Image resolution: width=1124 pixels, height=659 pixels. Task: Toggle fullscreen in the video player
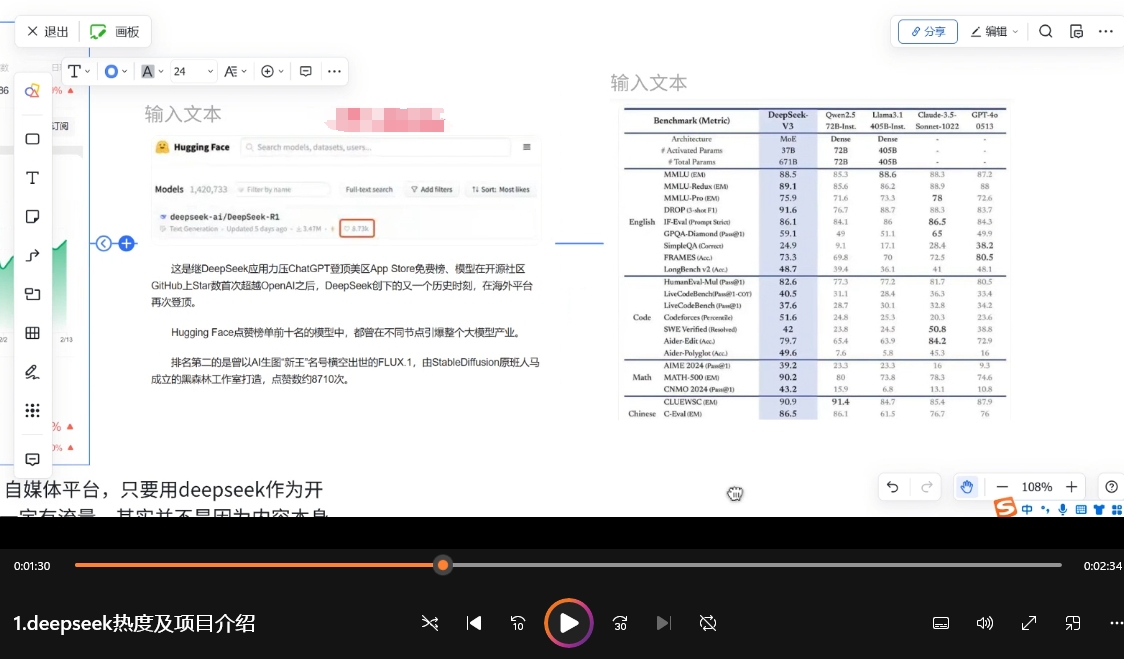[x=1029, y=623]
